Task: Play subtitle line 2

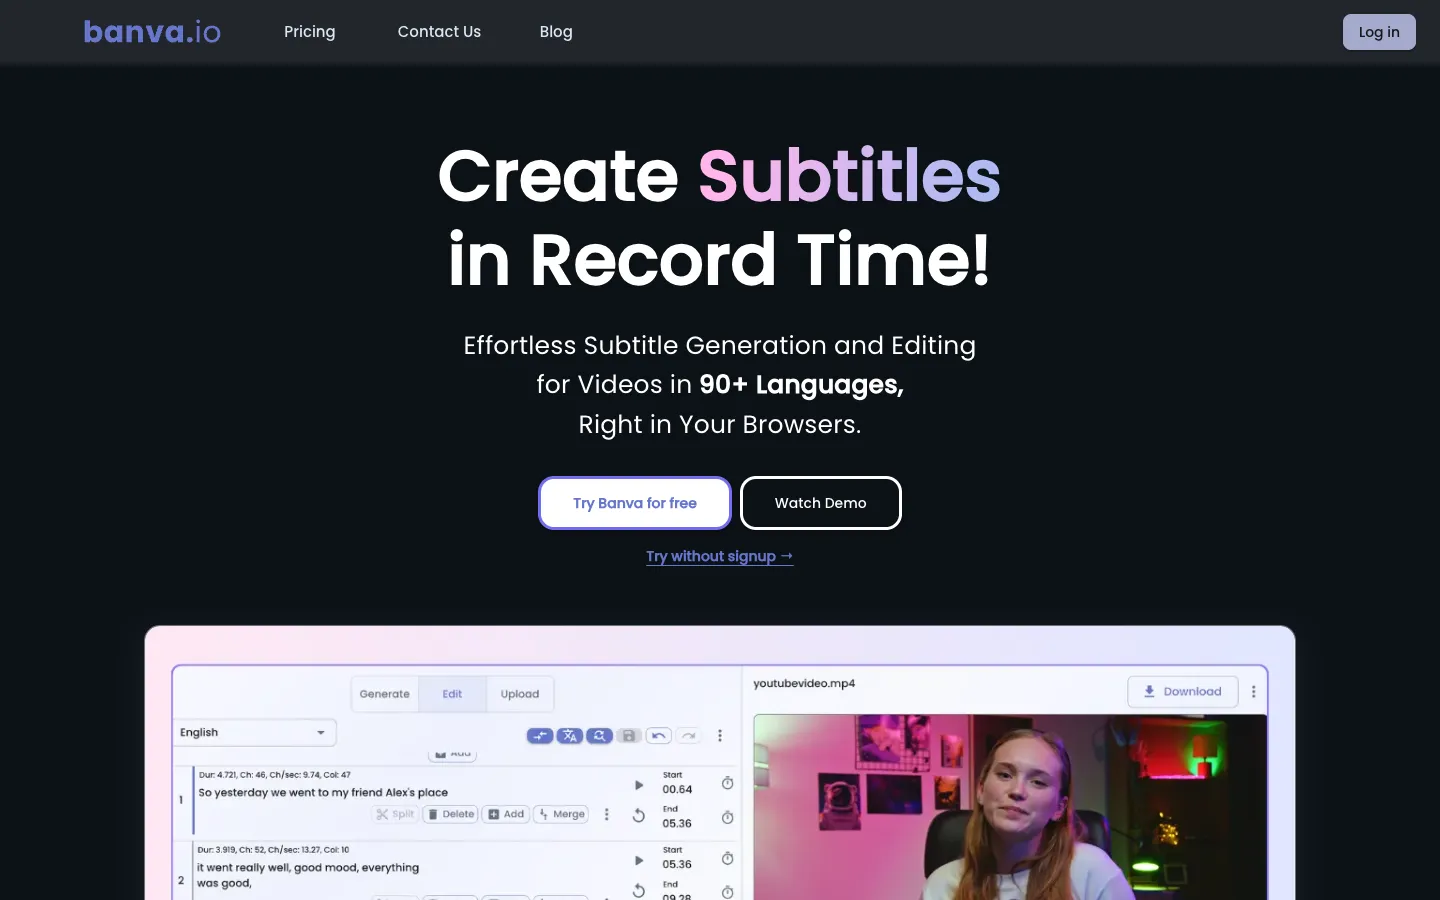Action: 639,860
